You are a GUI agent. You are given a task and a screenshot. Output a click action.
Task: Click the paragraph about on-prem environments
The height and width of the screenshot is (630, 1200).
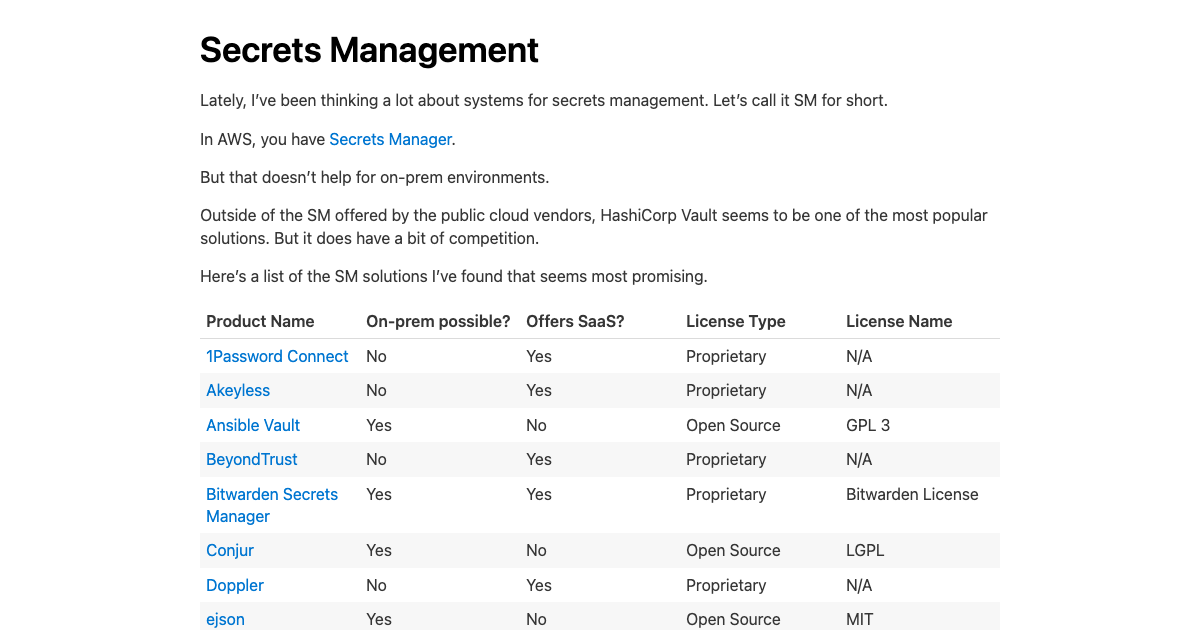(375, 177)
